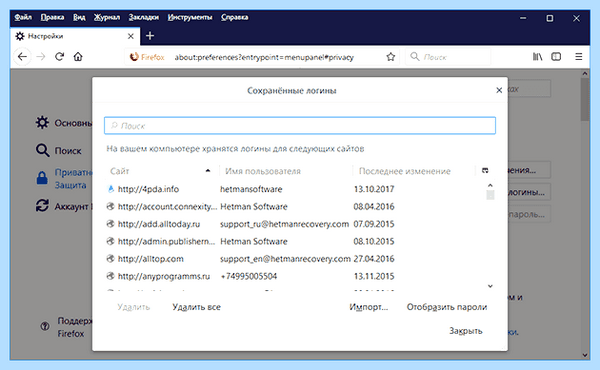600x370 pixels.
Task: Open the Справка menu
Action: pyautogui.click(x=235, y=17)
